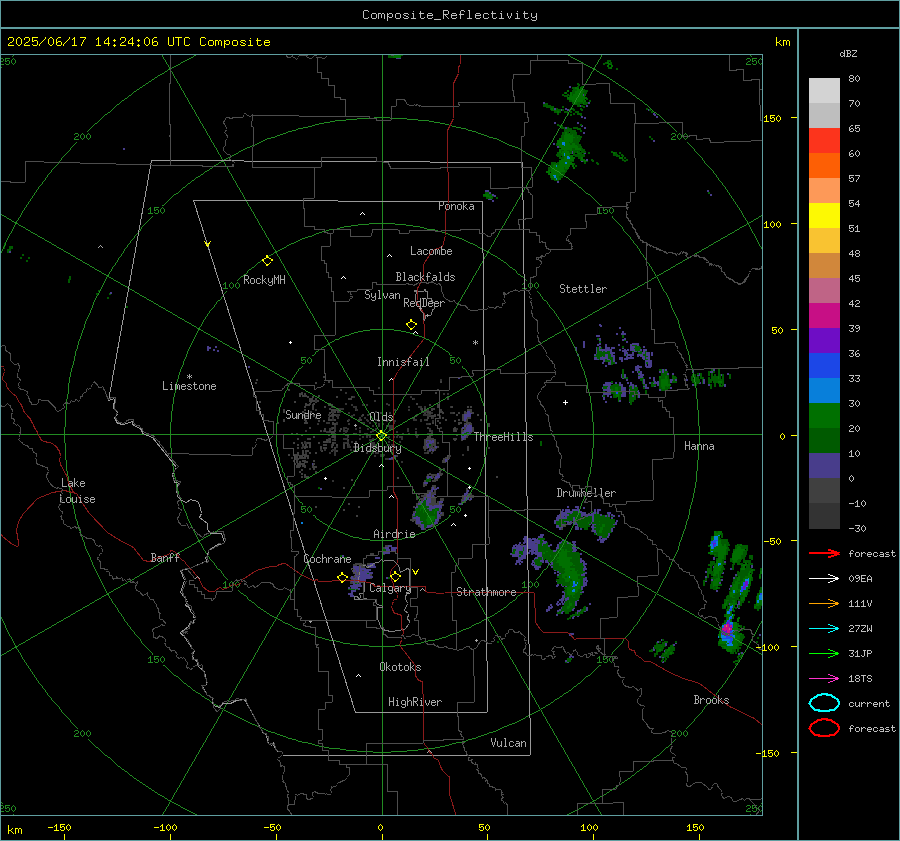Click the ThreeHills label
Viewport: 900px width, 841px height.
point(503,437)
